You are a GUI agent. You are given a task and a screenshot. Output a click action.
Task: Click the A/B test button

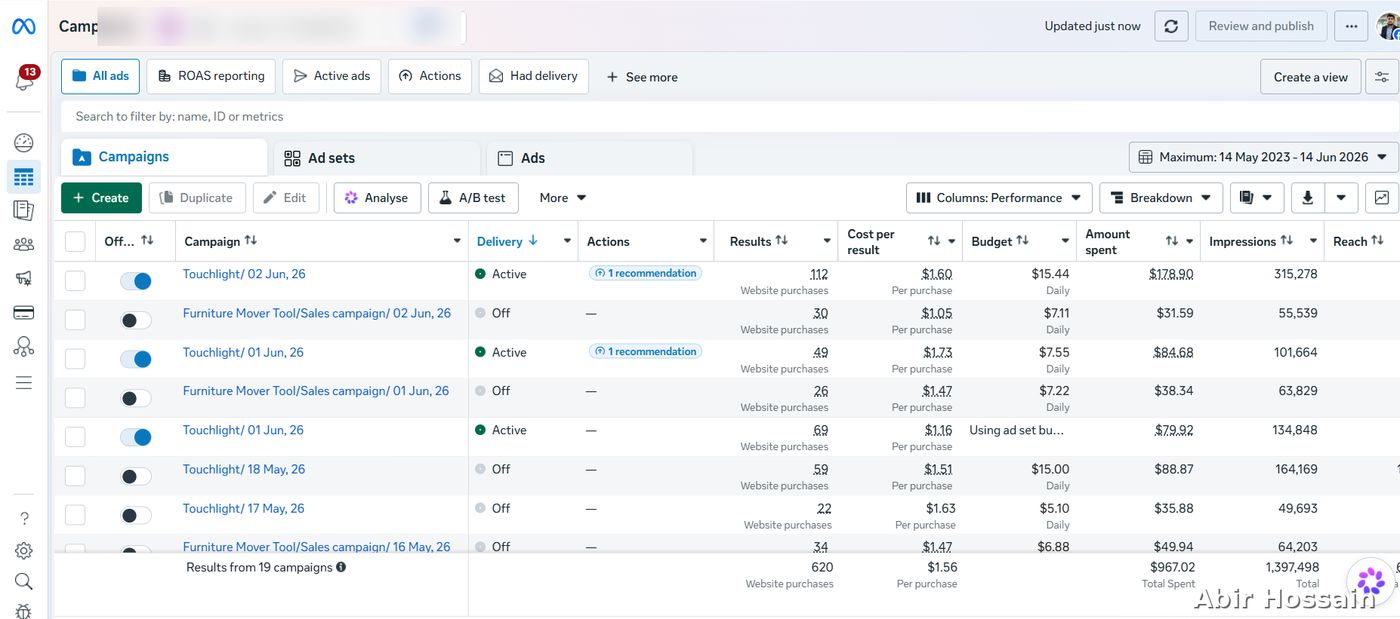point(474,198)
